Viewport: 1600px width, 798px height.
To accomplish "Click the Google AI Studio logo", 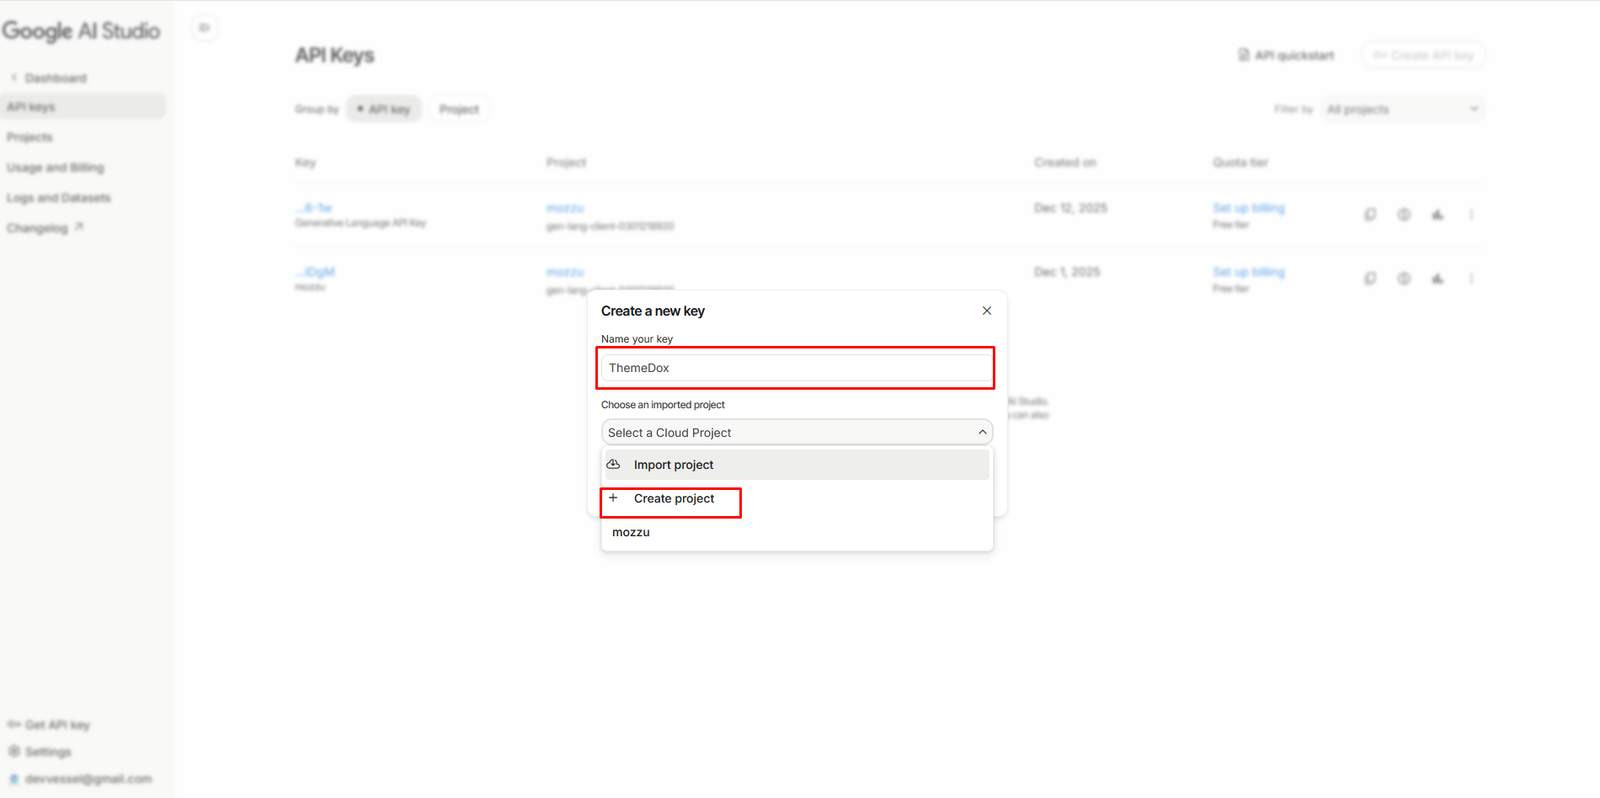I will [81, 31].
